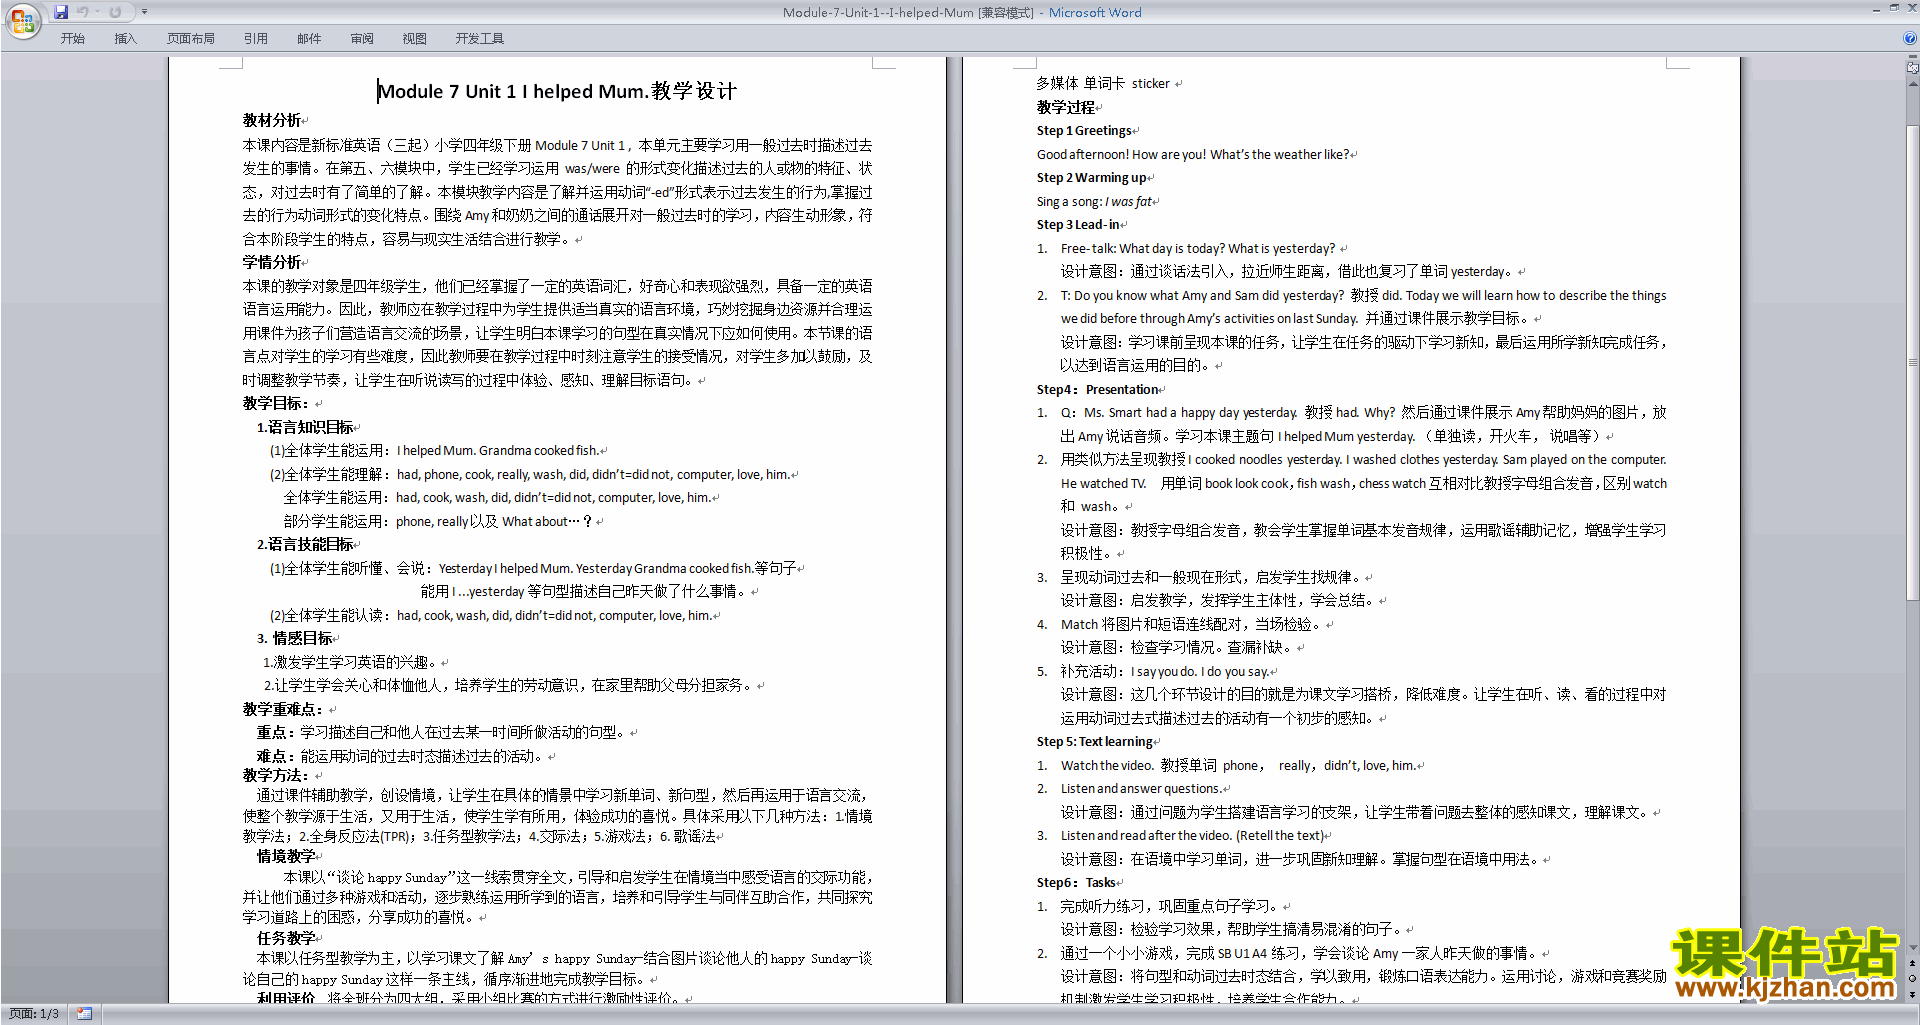This screenshot has height=1025, width=1920.
Task: Click the 'Step 2 Warming up' heading
Action: click(x=1092, y=178)
